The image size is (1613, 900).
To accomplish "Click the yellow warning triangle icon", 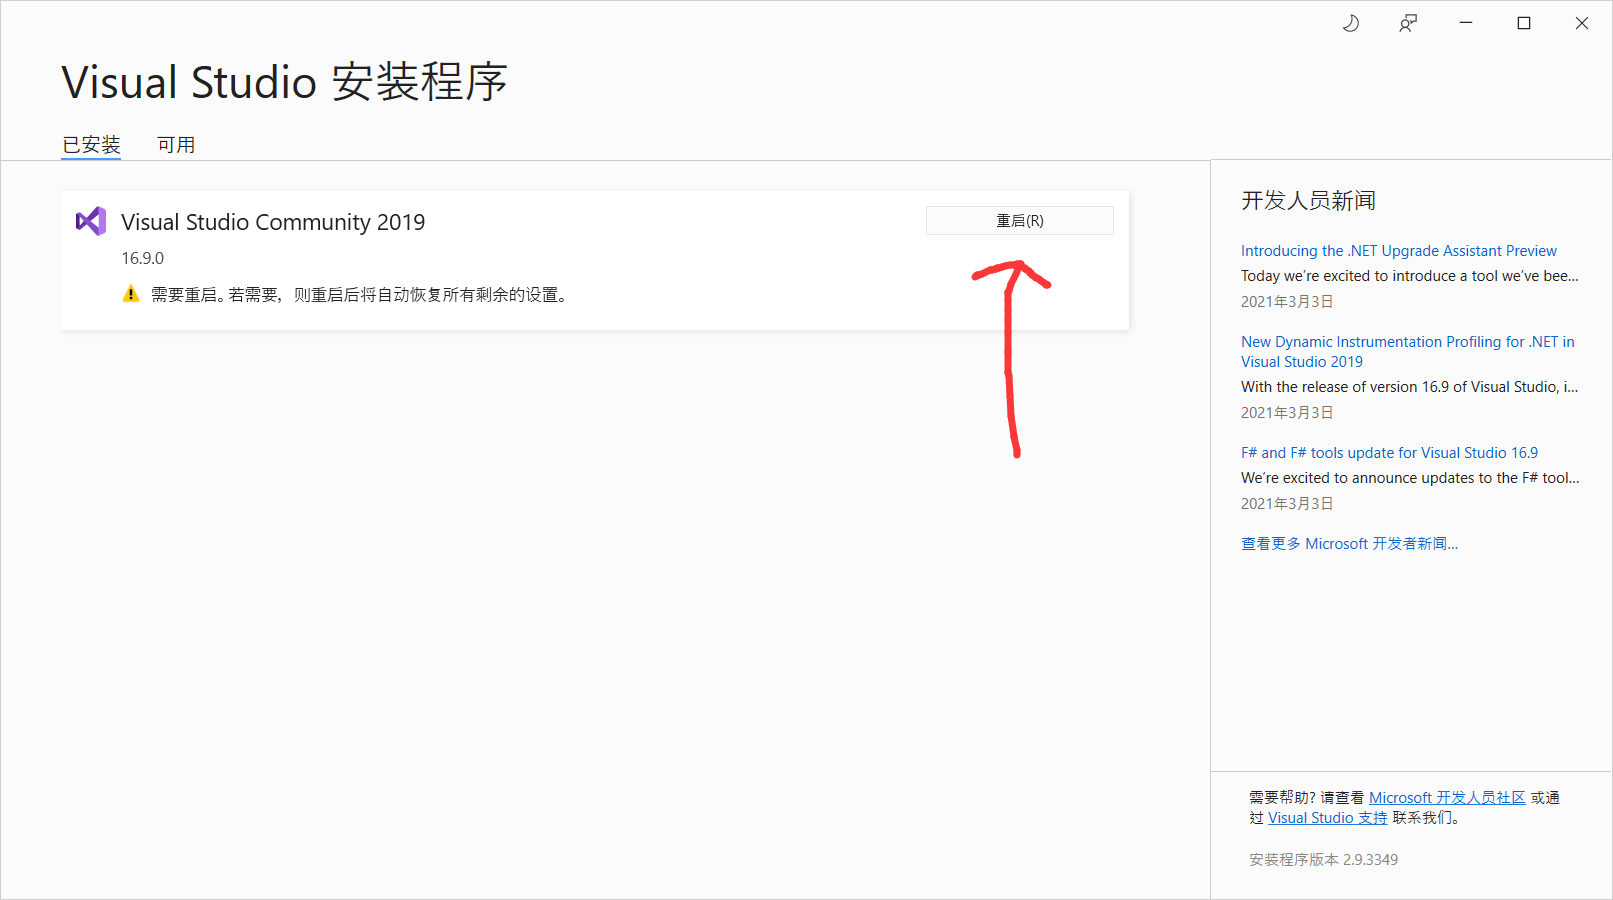I will coord(131,294).
